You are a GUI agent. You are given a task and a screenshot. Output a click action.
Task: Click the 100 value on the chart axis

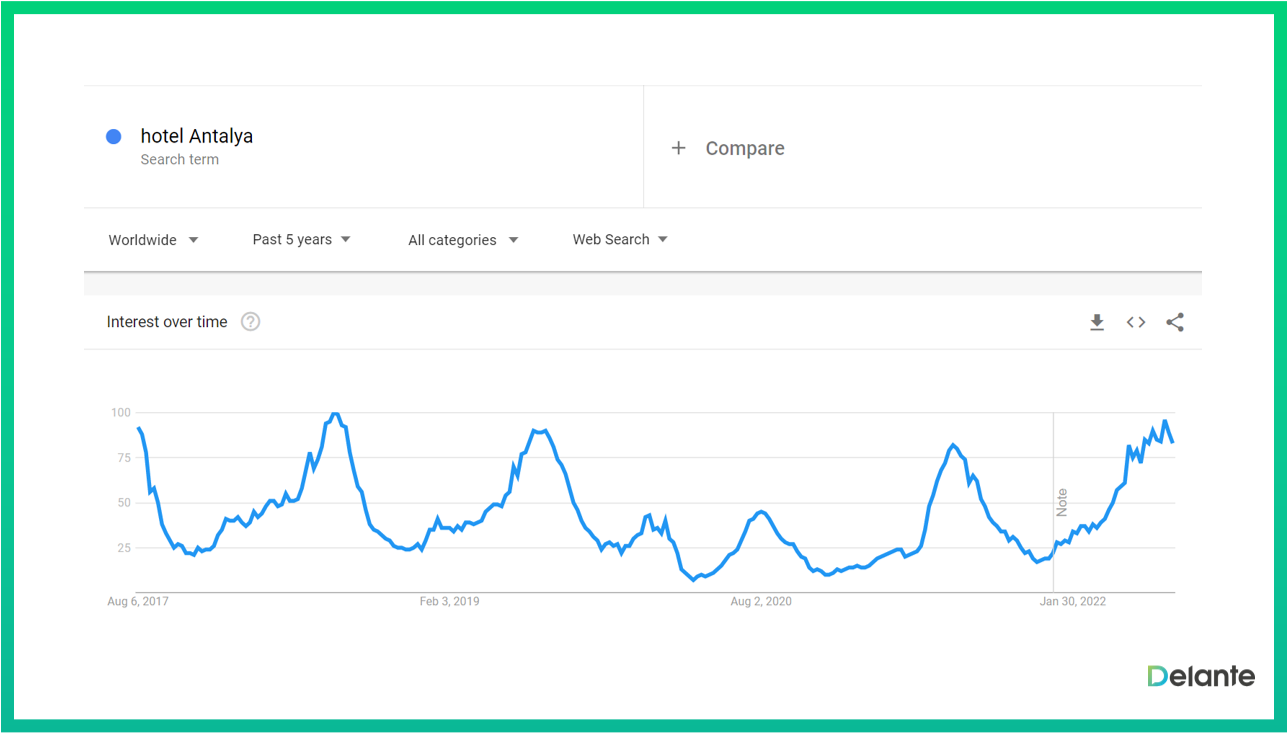point(121,413)
